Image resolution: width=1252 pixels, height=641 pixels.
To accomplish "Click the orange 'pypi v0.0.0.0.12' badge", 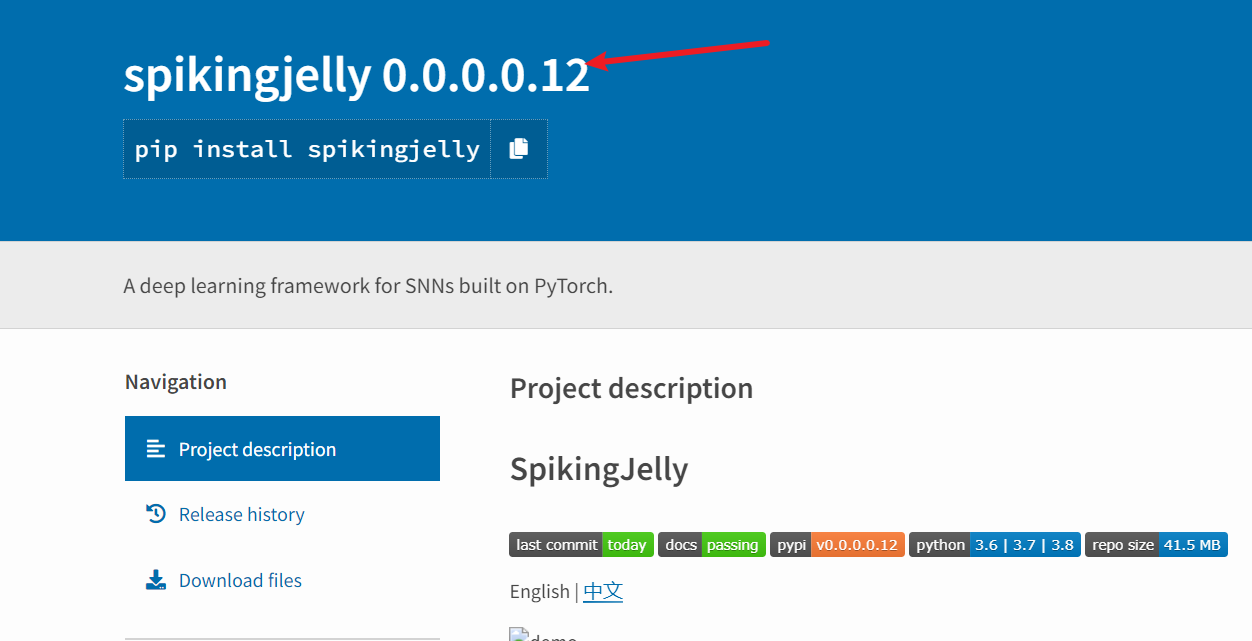I will click(x=837, y=544).
